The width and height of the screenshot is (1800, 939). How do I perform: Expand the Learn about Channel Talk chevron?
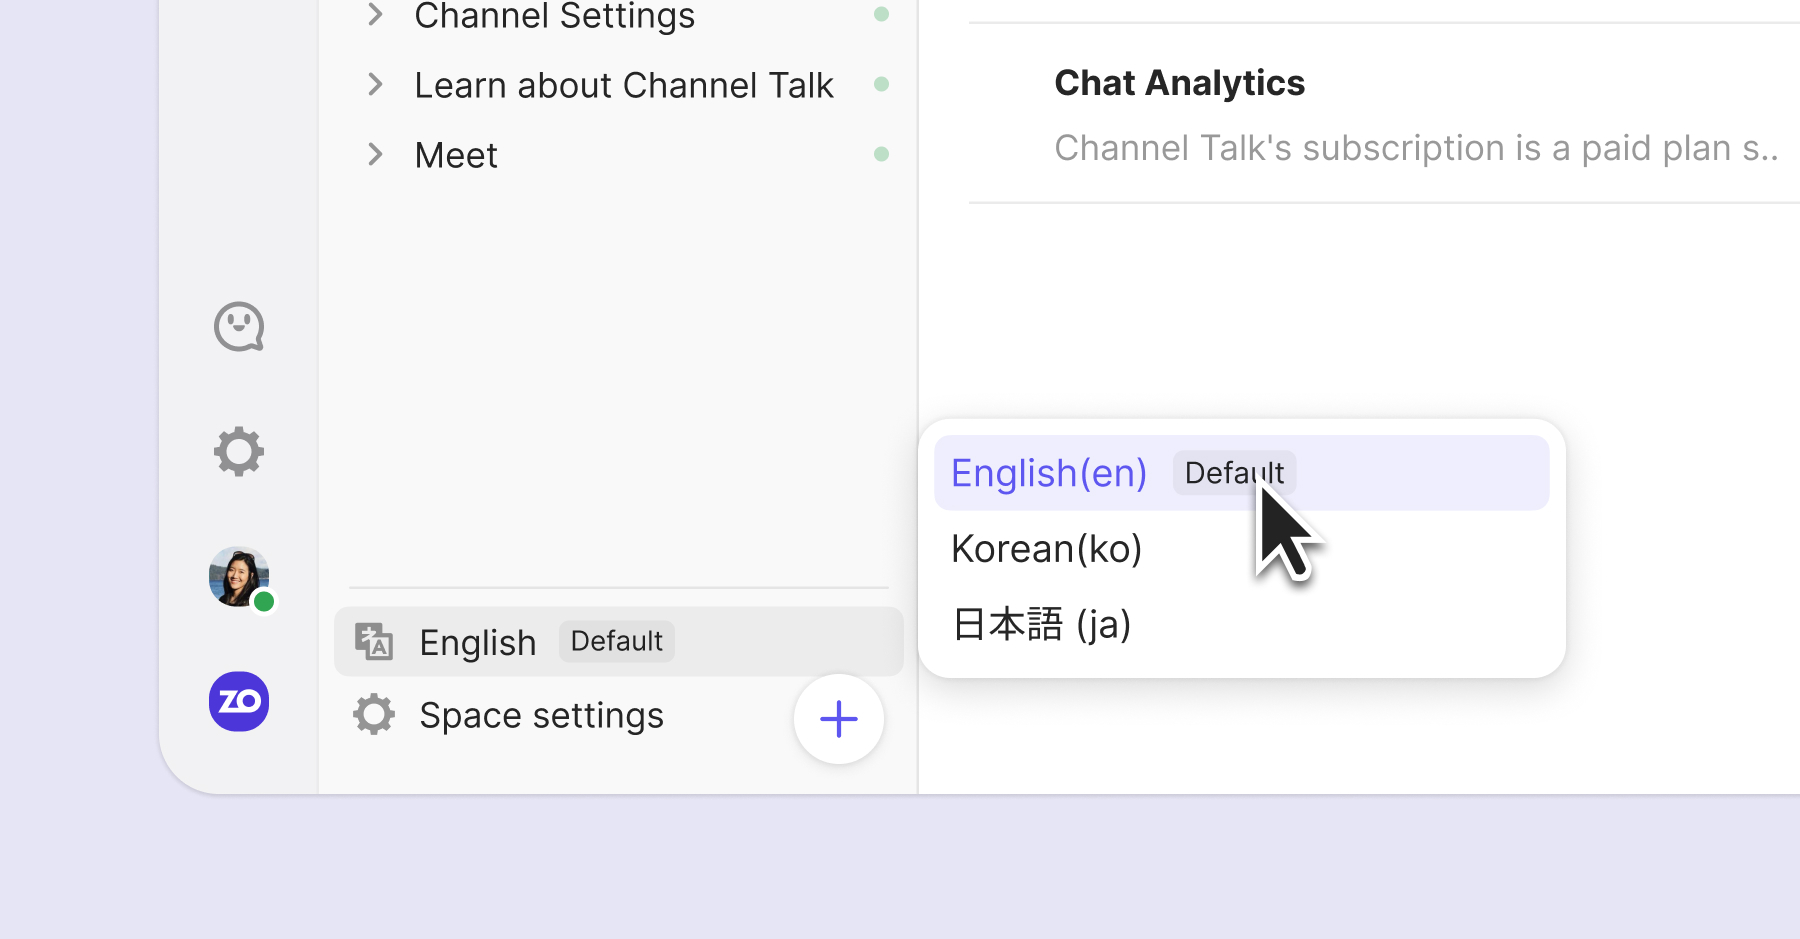pos(375,85)
